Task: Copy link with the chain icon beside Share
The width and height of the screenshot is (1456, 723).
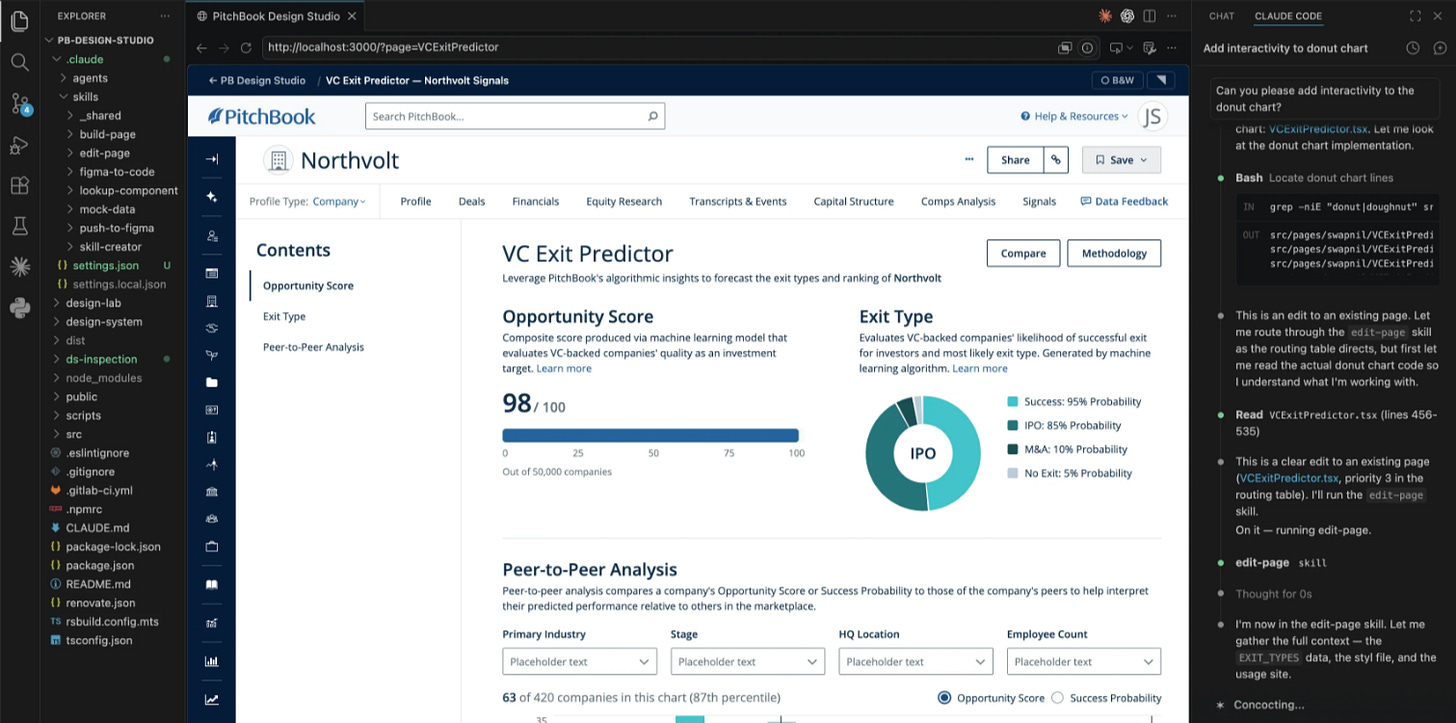Action: coord(1056,160)
